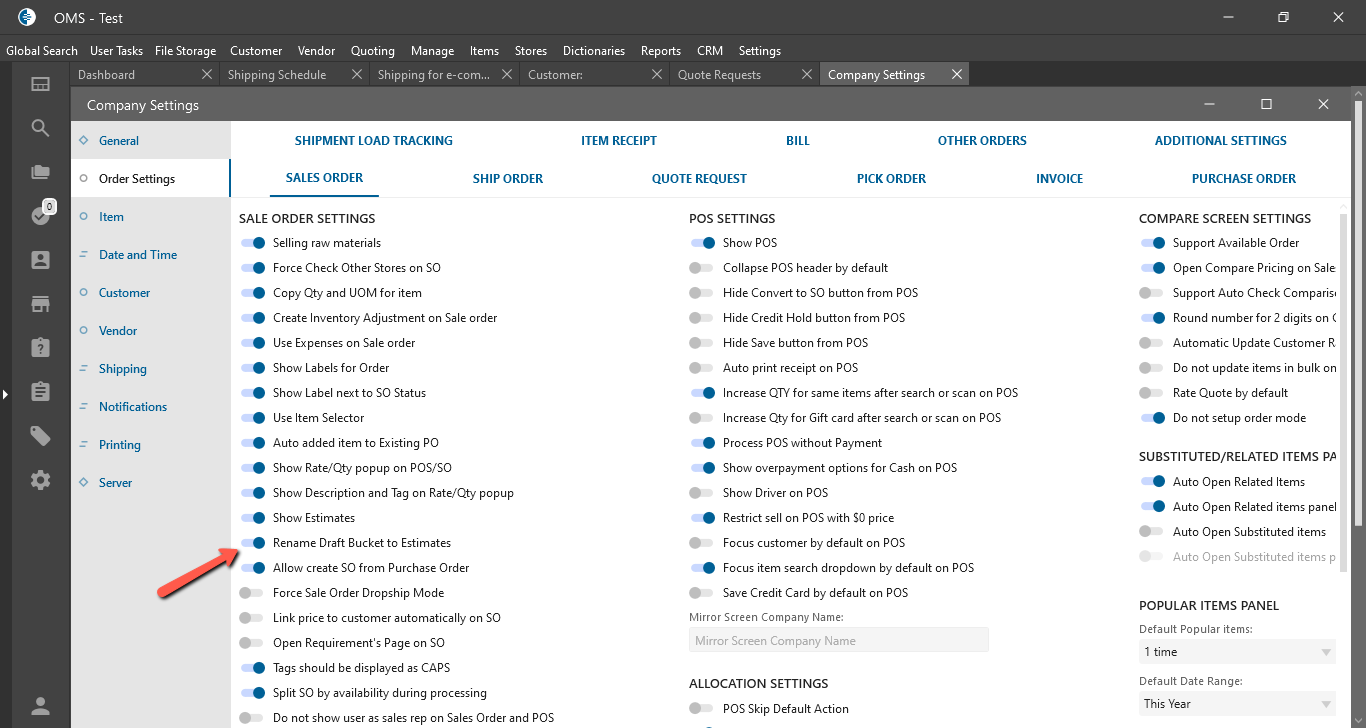Click the price tag sidebar icon
Viewport: 1366px width, 728px height.
click(40, 436)
